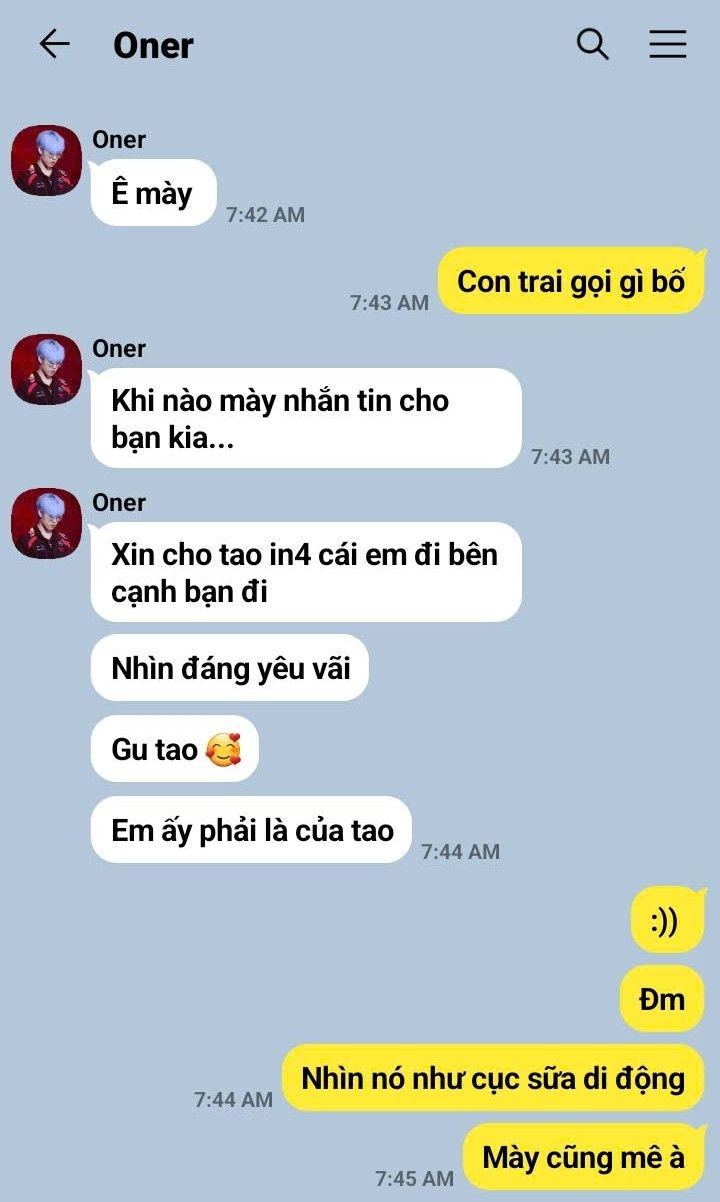720x1202 pixels.
Task: Tap Oner's avatar beside 'Xin cho tao in4'
Action: (x=46, y=523)
